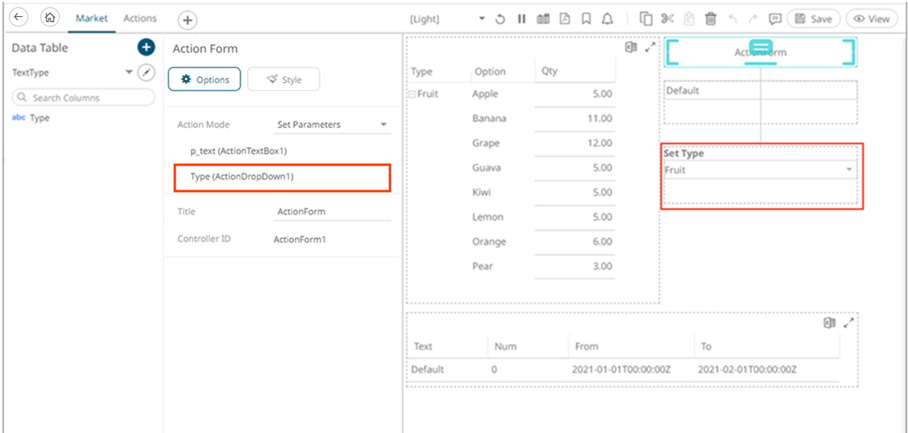Collapse the Fruit row group
This screenshot has width=908, height=433.
pos(411,94)
